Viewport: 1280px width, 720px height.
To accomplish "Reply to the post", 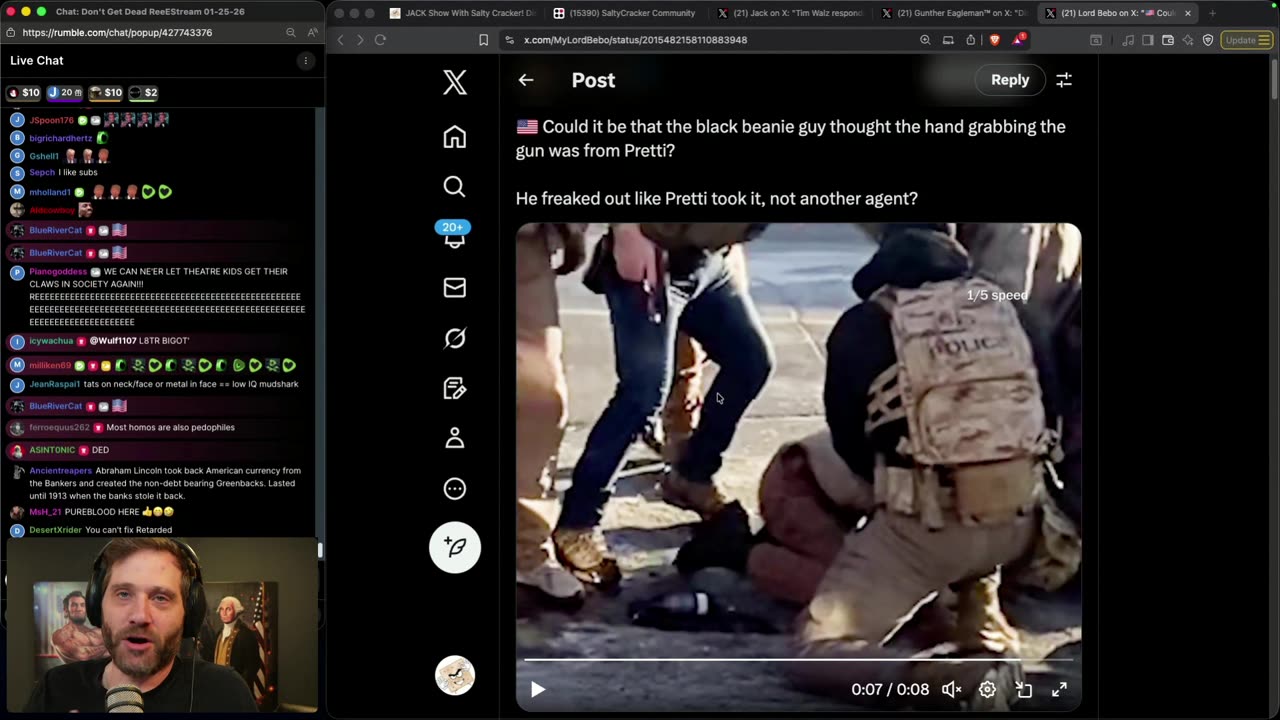I will (1010, 80).
